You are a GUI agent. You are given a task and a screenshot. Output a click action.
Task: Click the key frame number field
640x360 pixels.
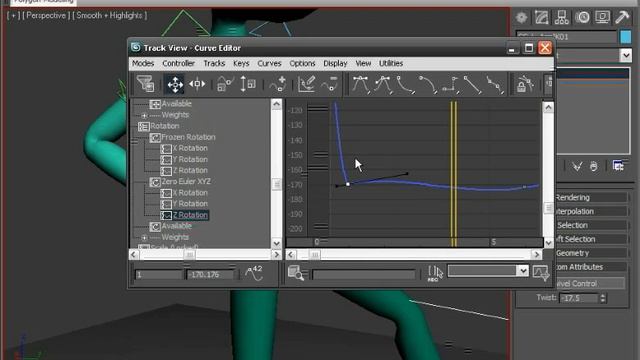click(x=158, y=275)
